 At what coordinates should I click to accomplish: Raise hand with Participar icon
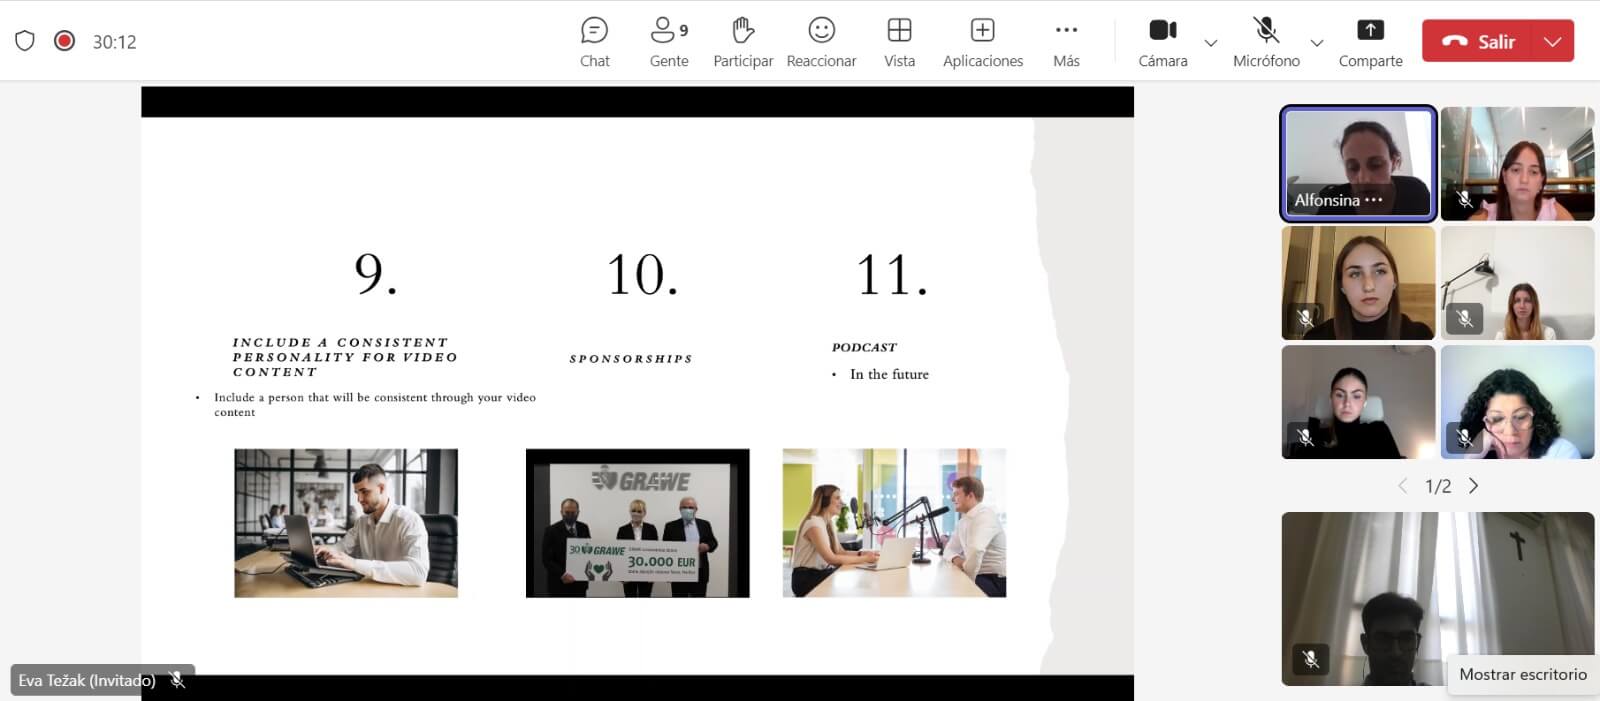(742, 42)
